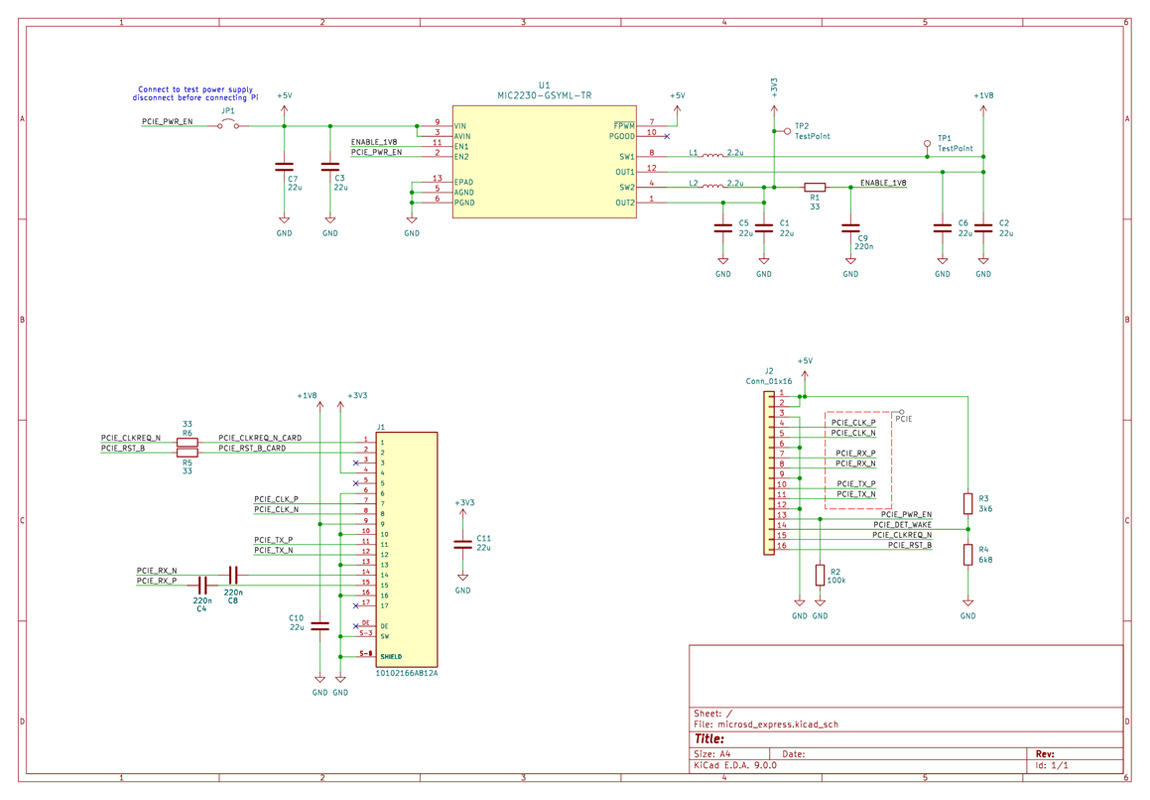Select the JP1 jumper symbol

[x=229, y=125]
